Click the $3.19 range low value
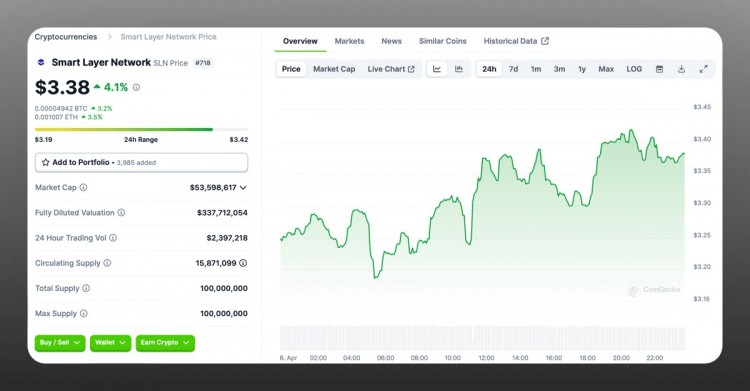The image size is (750, 391). (44, 140)
